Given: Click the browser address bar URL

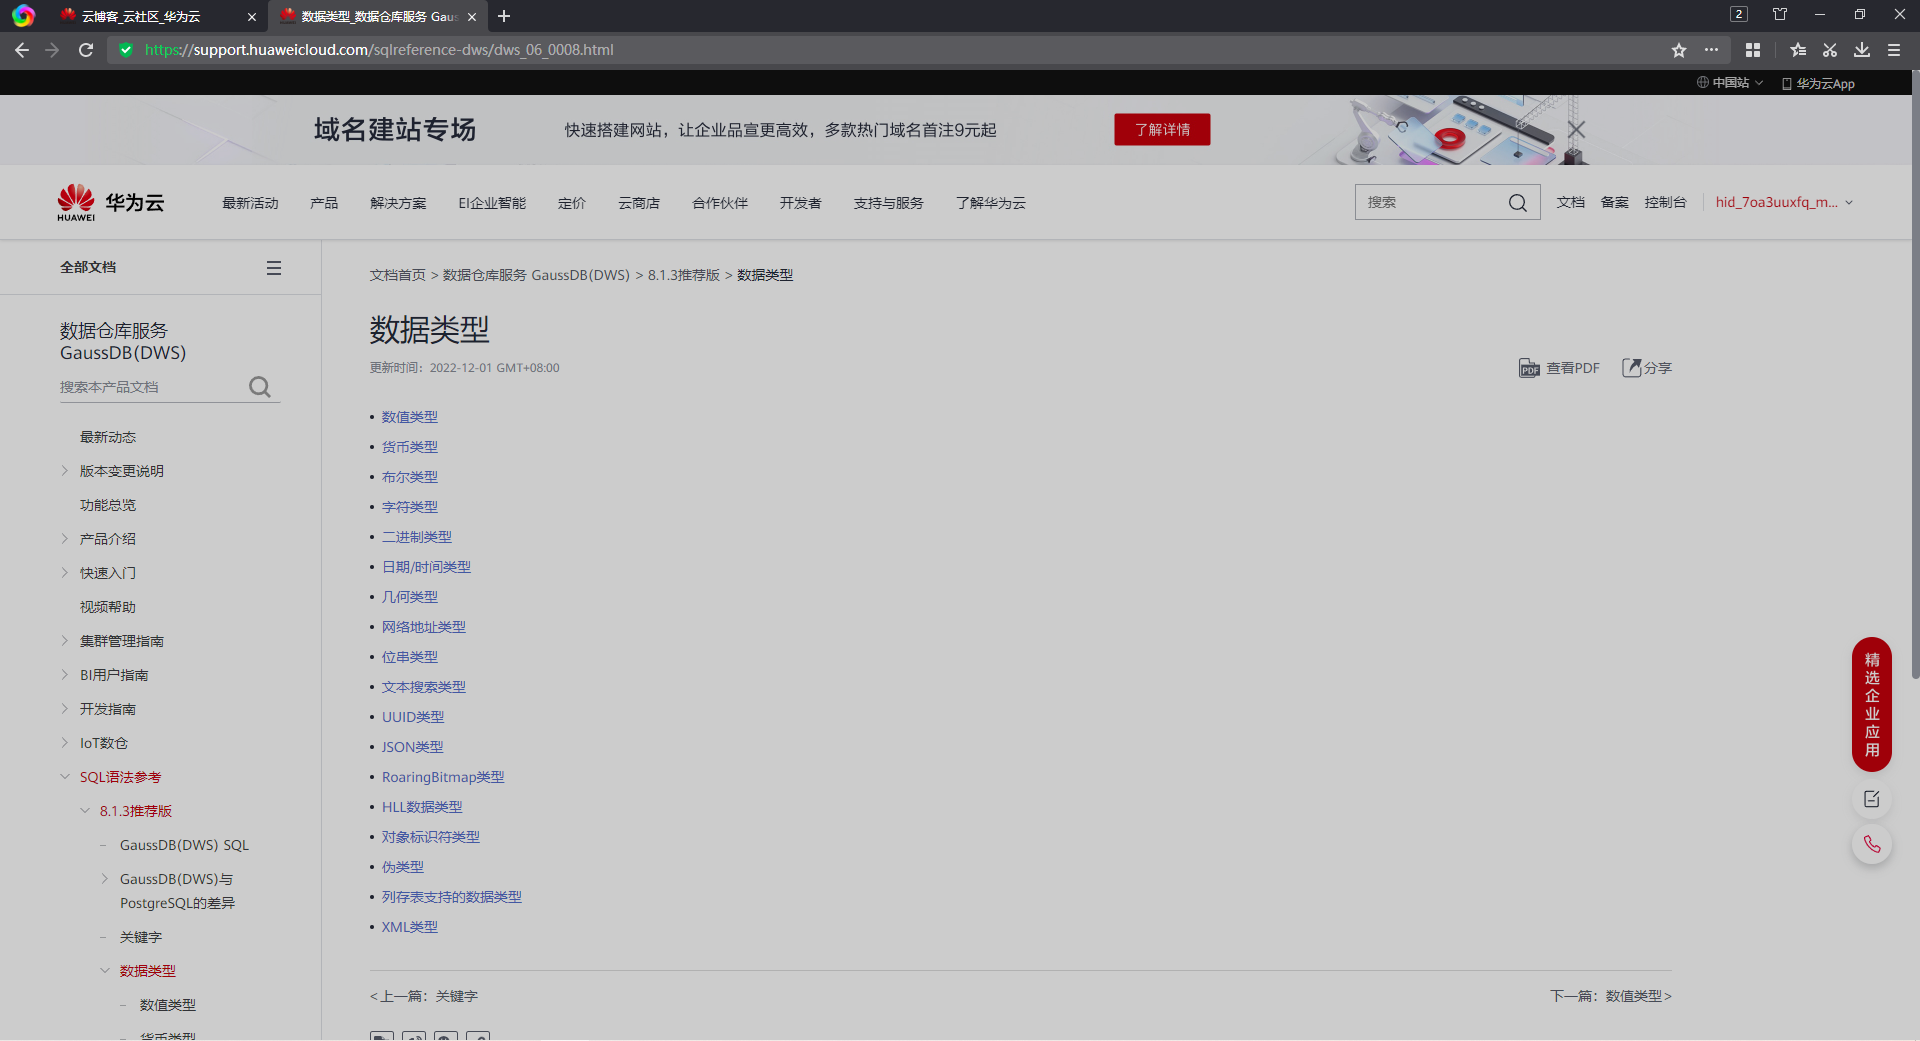Looking at the screenshot, I should (x=379, y=50).
